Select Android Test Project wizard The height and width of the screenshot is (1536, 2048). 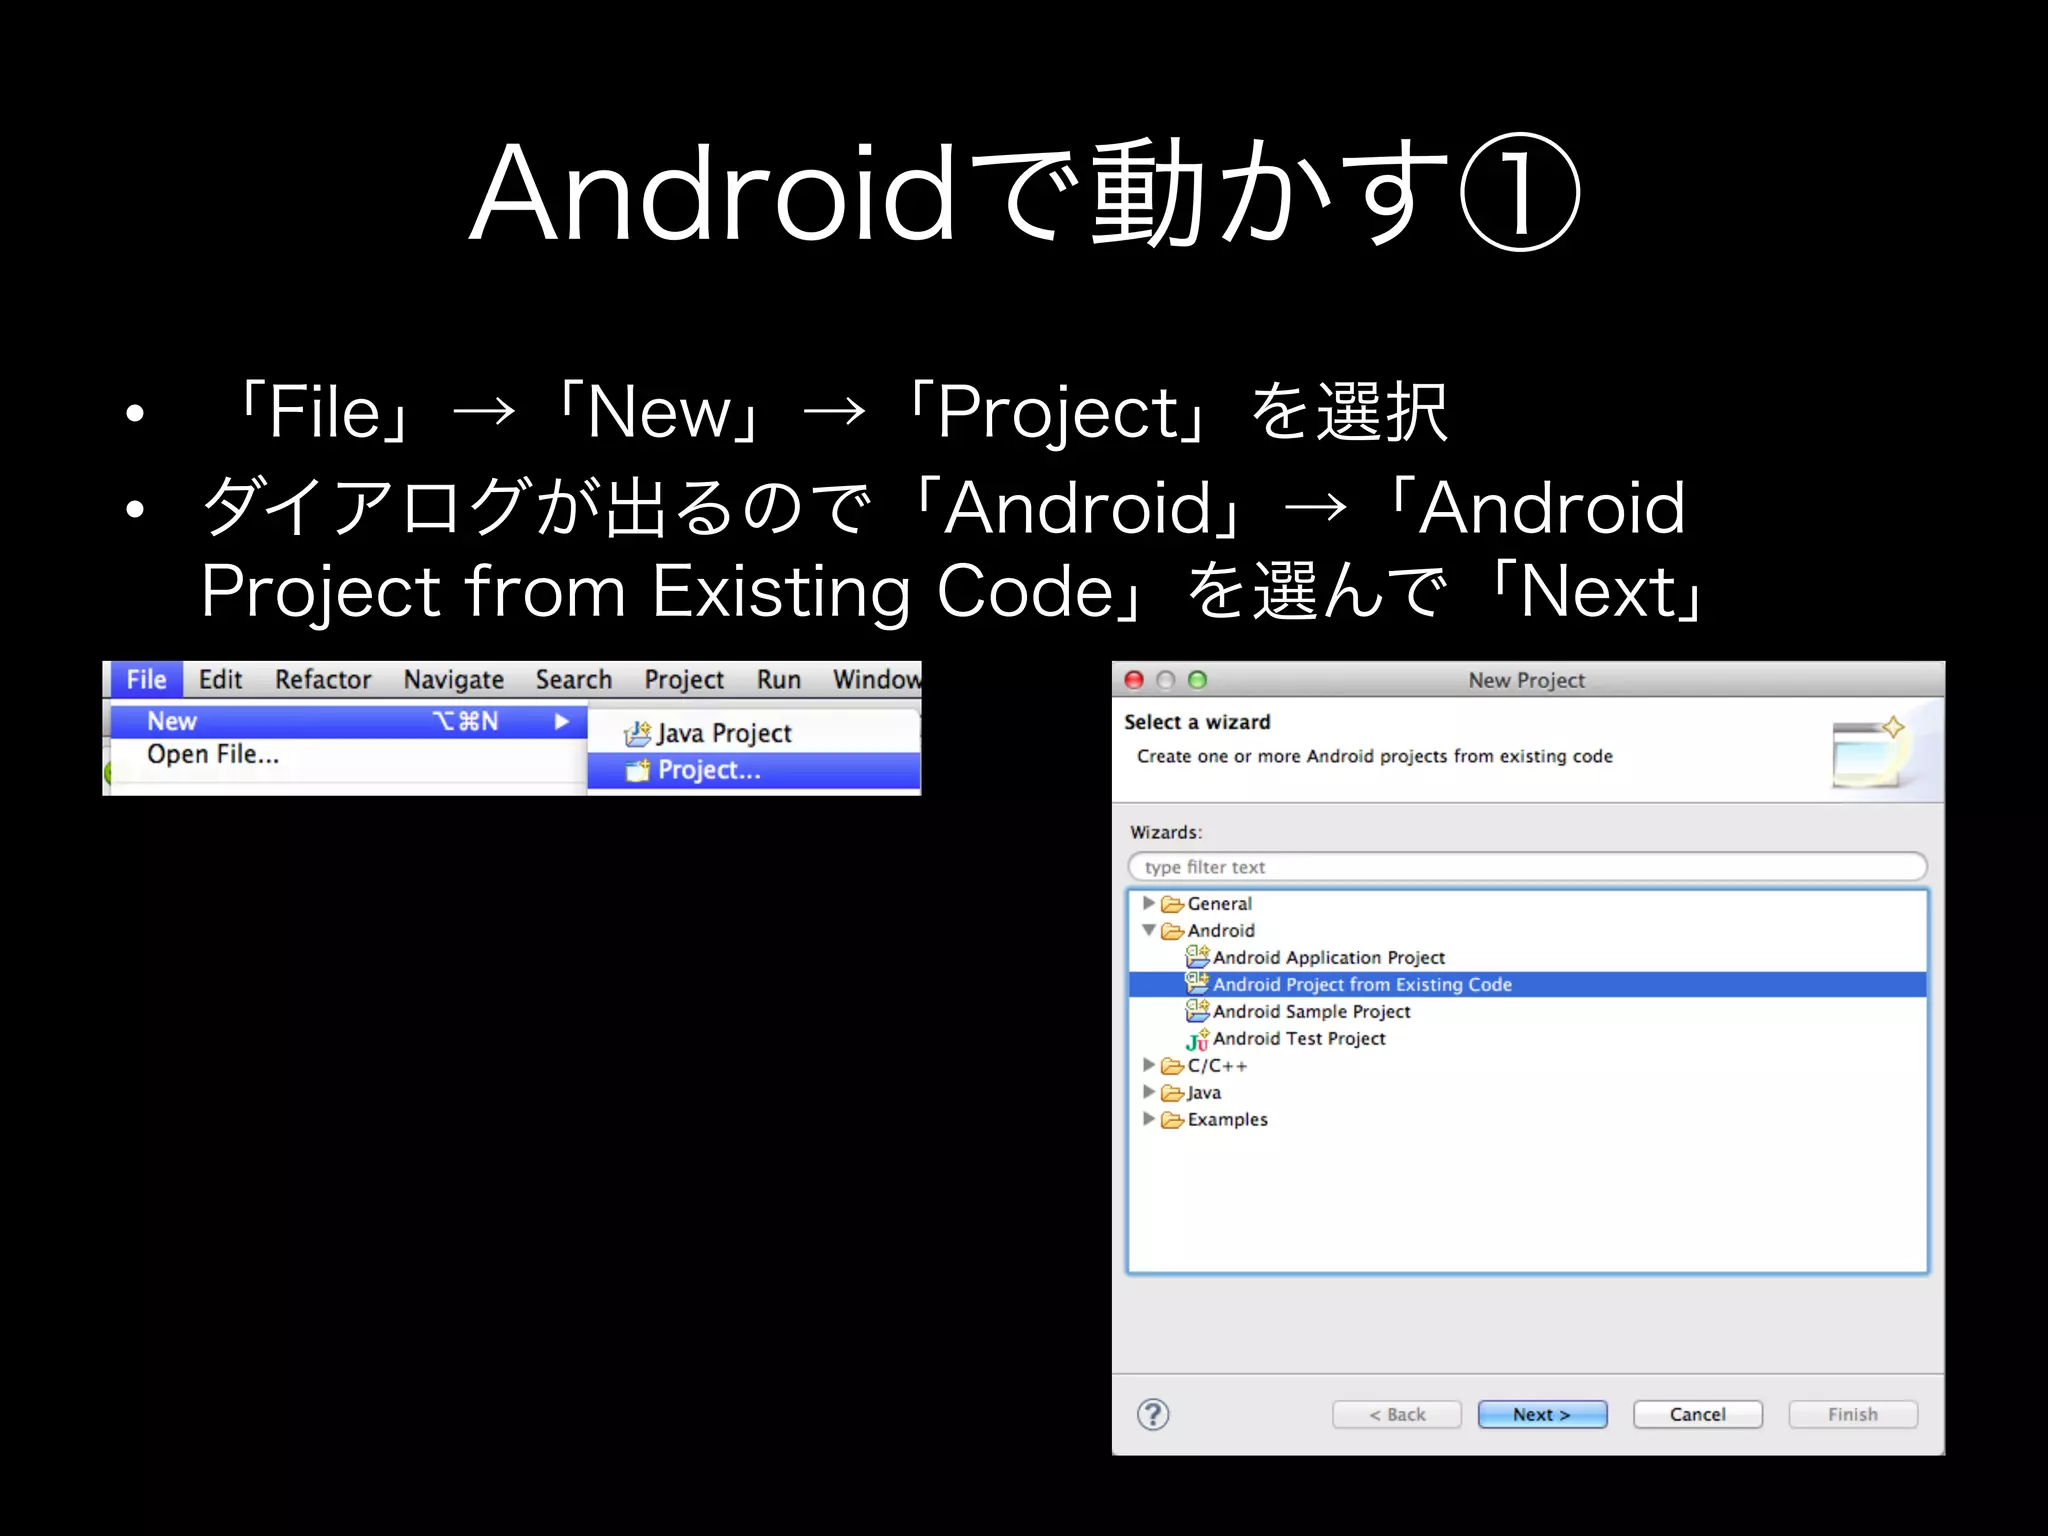pos(1299,1039)
